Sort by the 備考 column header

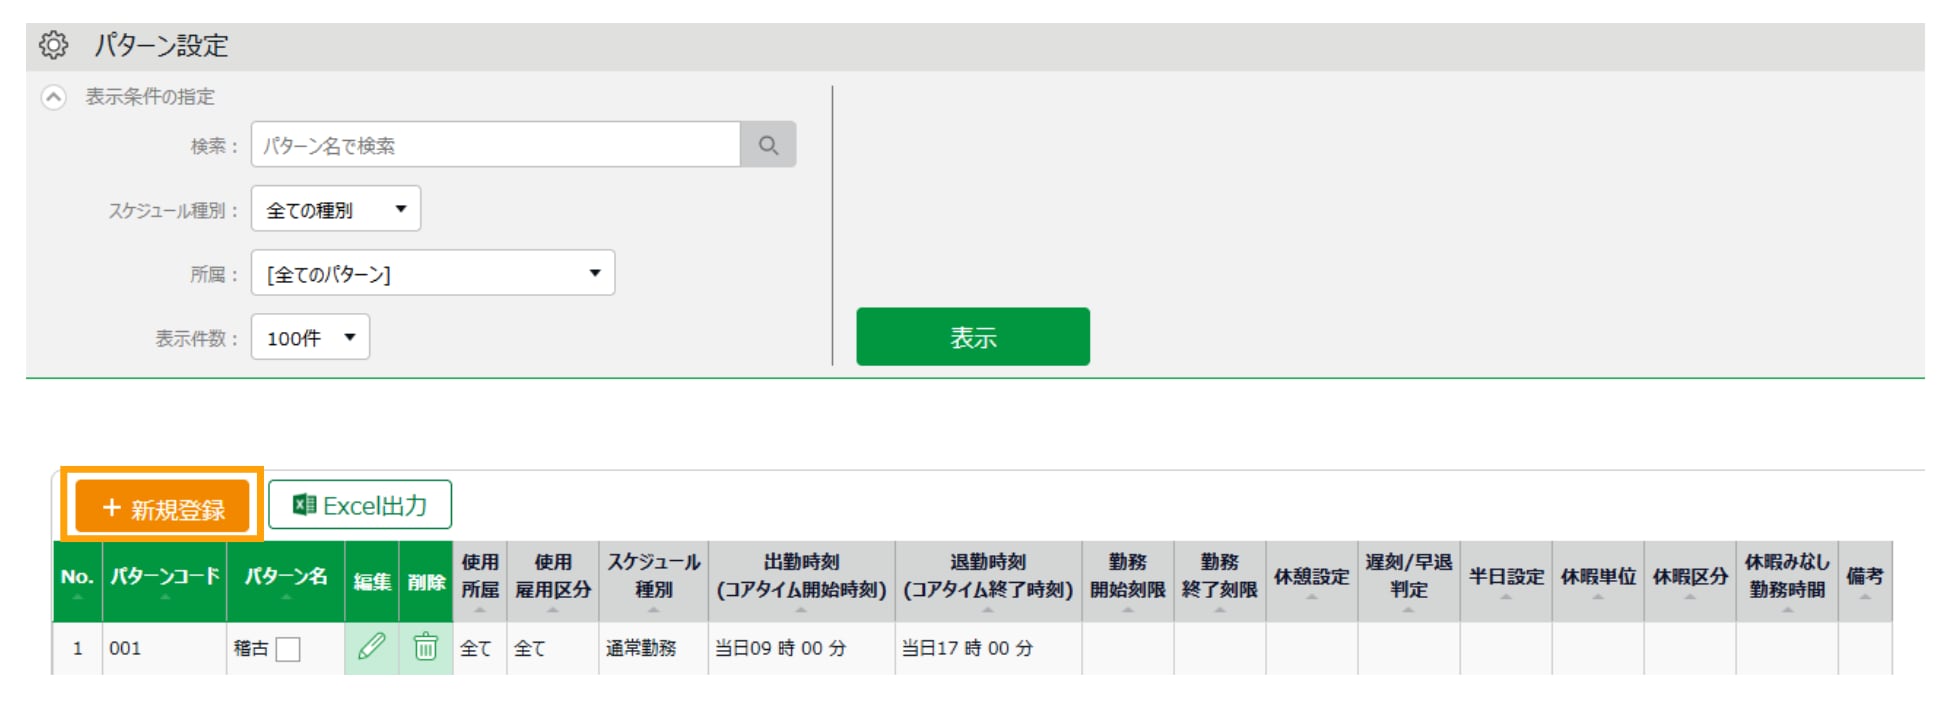1865,581
